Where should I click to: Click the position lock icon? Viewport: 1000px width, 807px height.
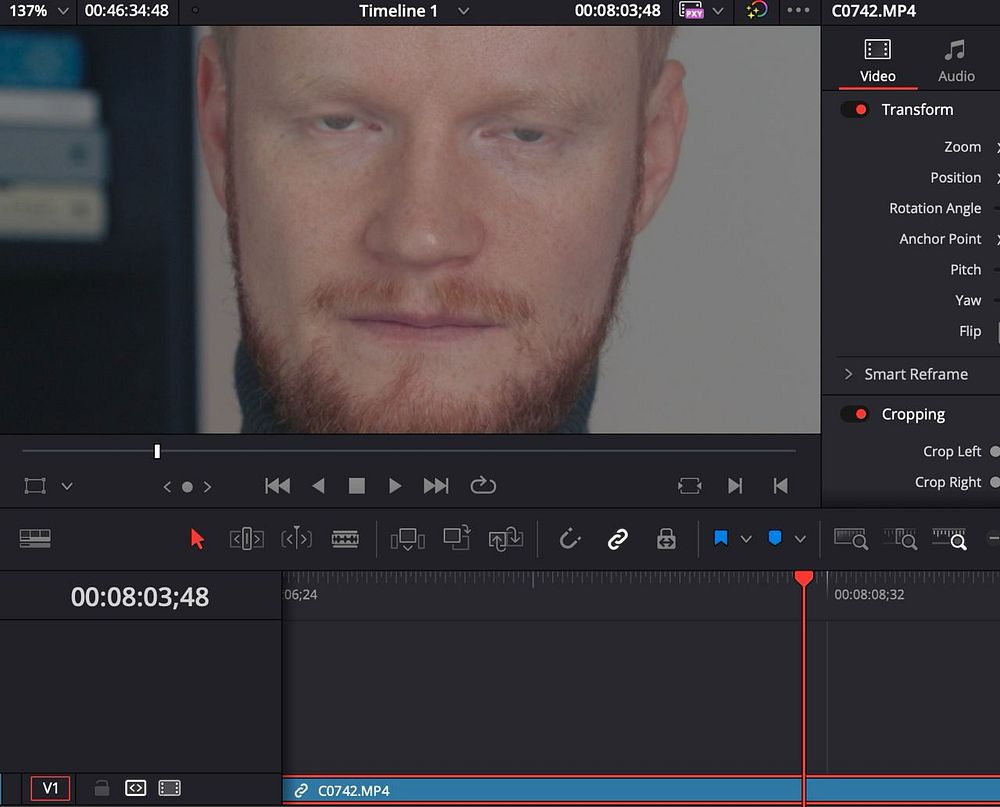click(x=666, y=539)
